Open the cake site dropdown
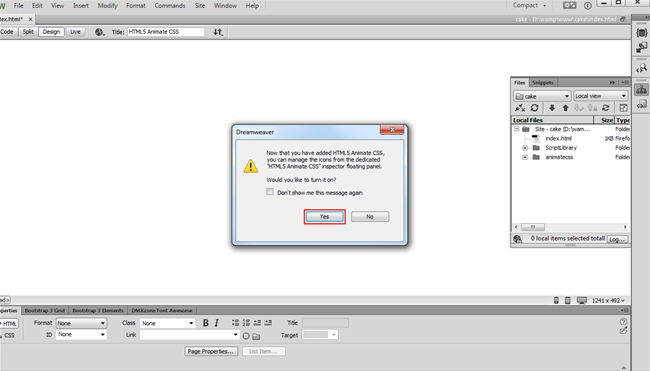 [x=542, y=96]
